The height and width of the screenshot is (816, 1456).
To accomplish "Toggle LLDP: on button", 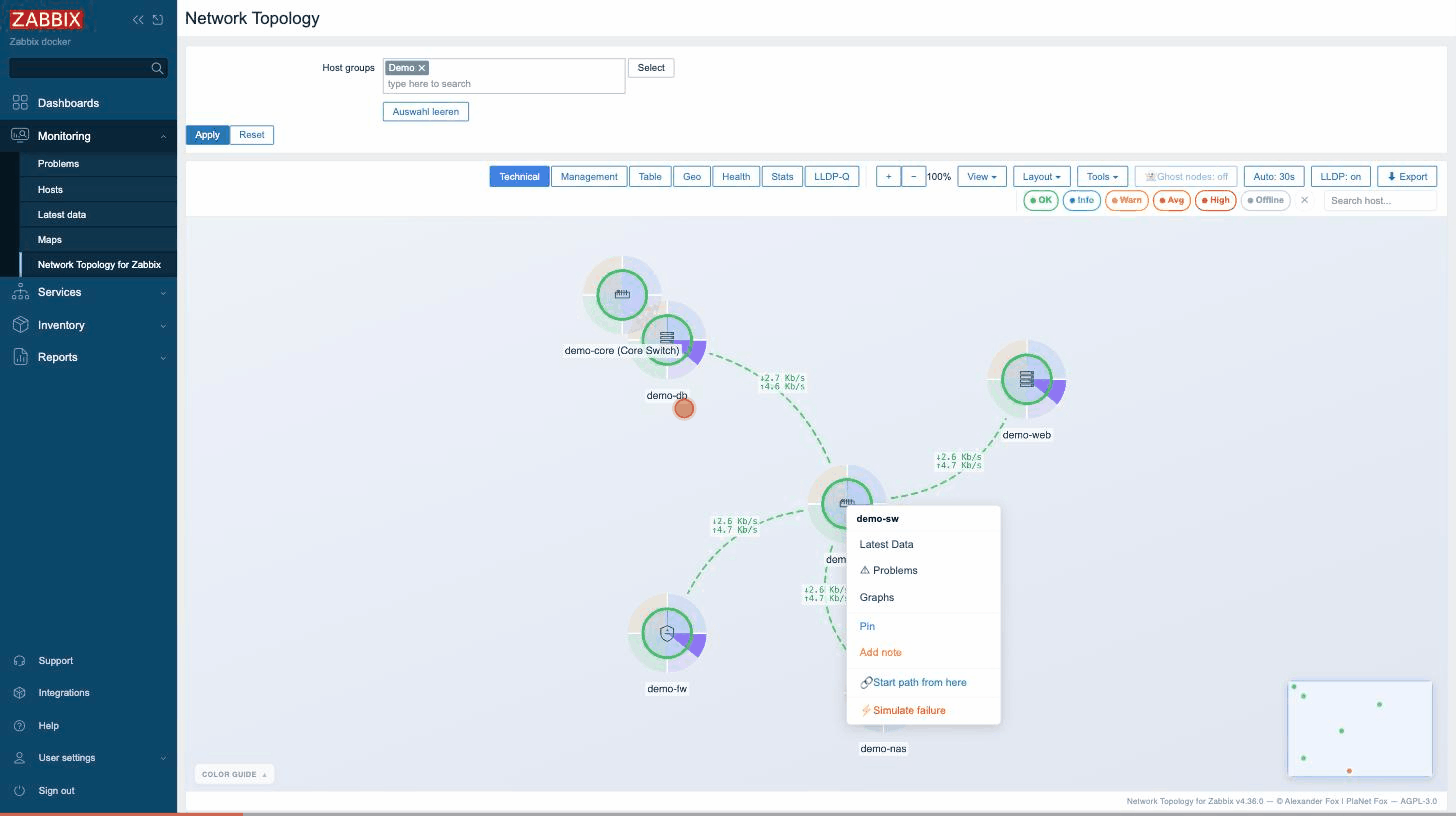I will [1341, 177].
